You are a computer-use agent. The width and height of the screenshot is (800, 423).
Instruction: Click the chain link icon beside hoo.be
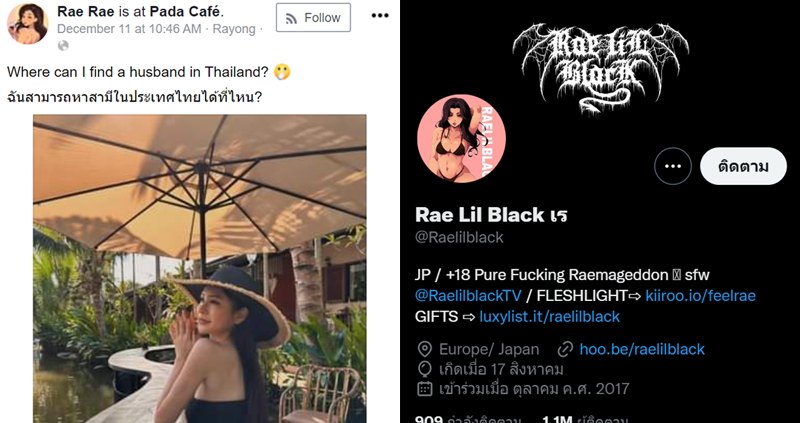click(565, 350)
